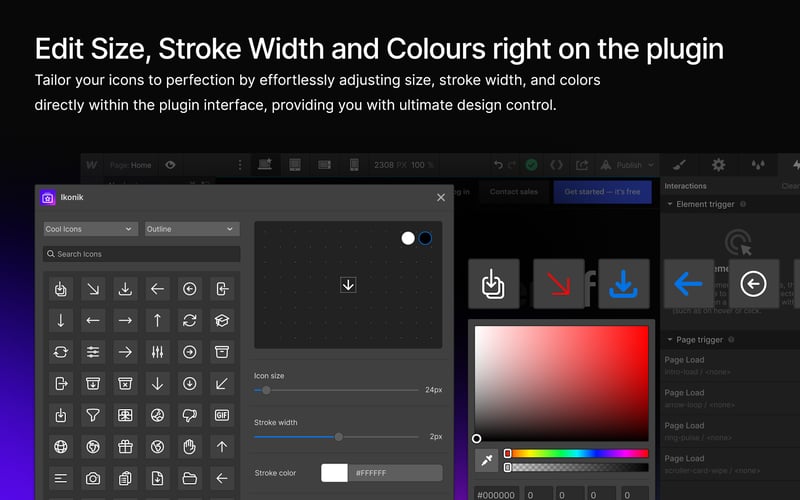The height and width of the screenshot is (500, 800).
Task: Pick the horizontal sliders icon
Action: pyautogui.click(x=93, y=352)
